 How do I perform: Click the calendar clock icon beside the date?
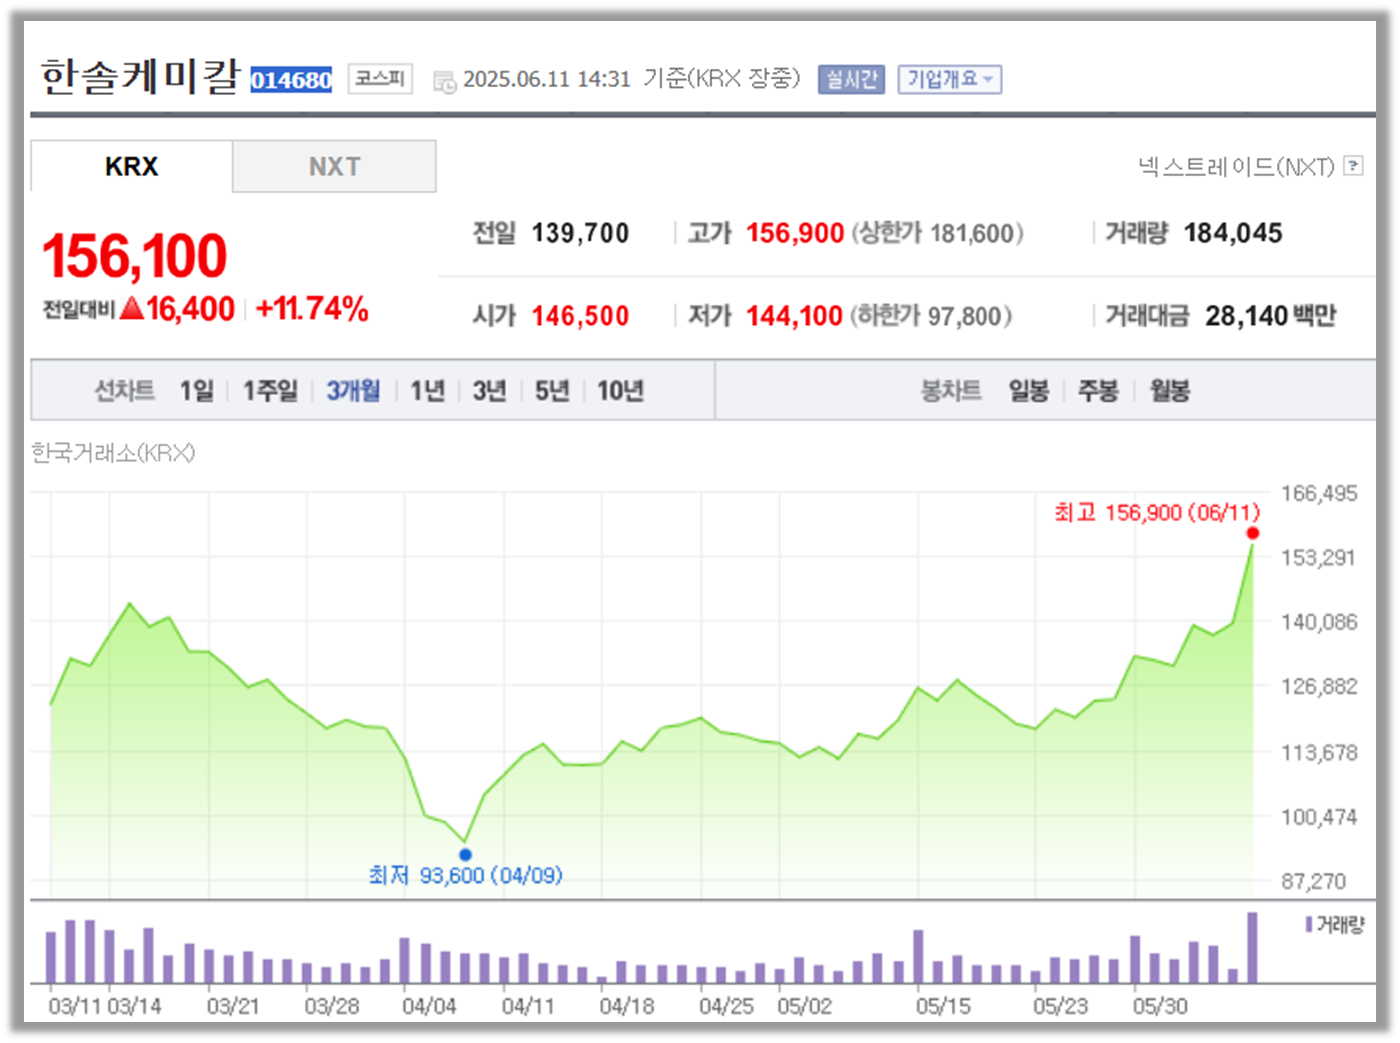pos(444,82)
